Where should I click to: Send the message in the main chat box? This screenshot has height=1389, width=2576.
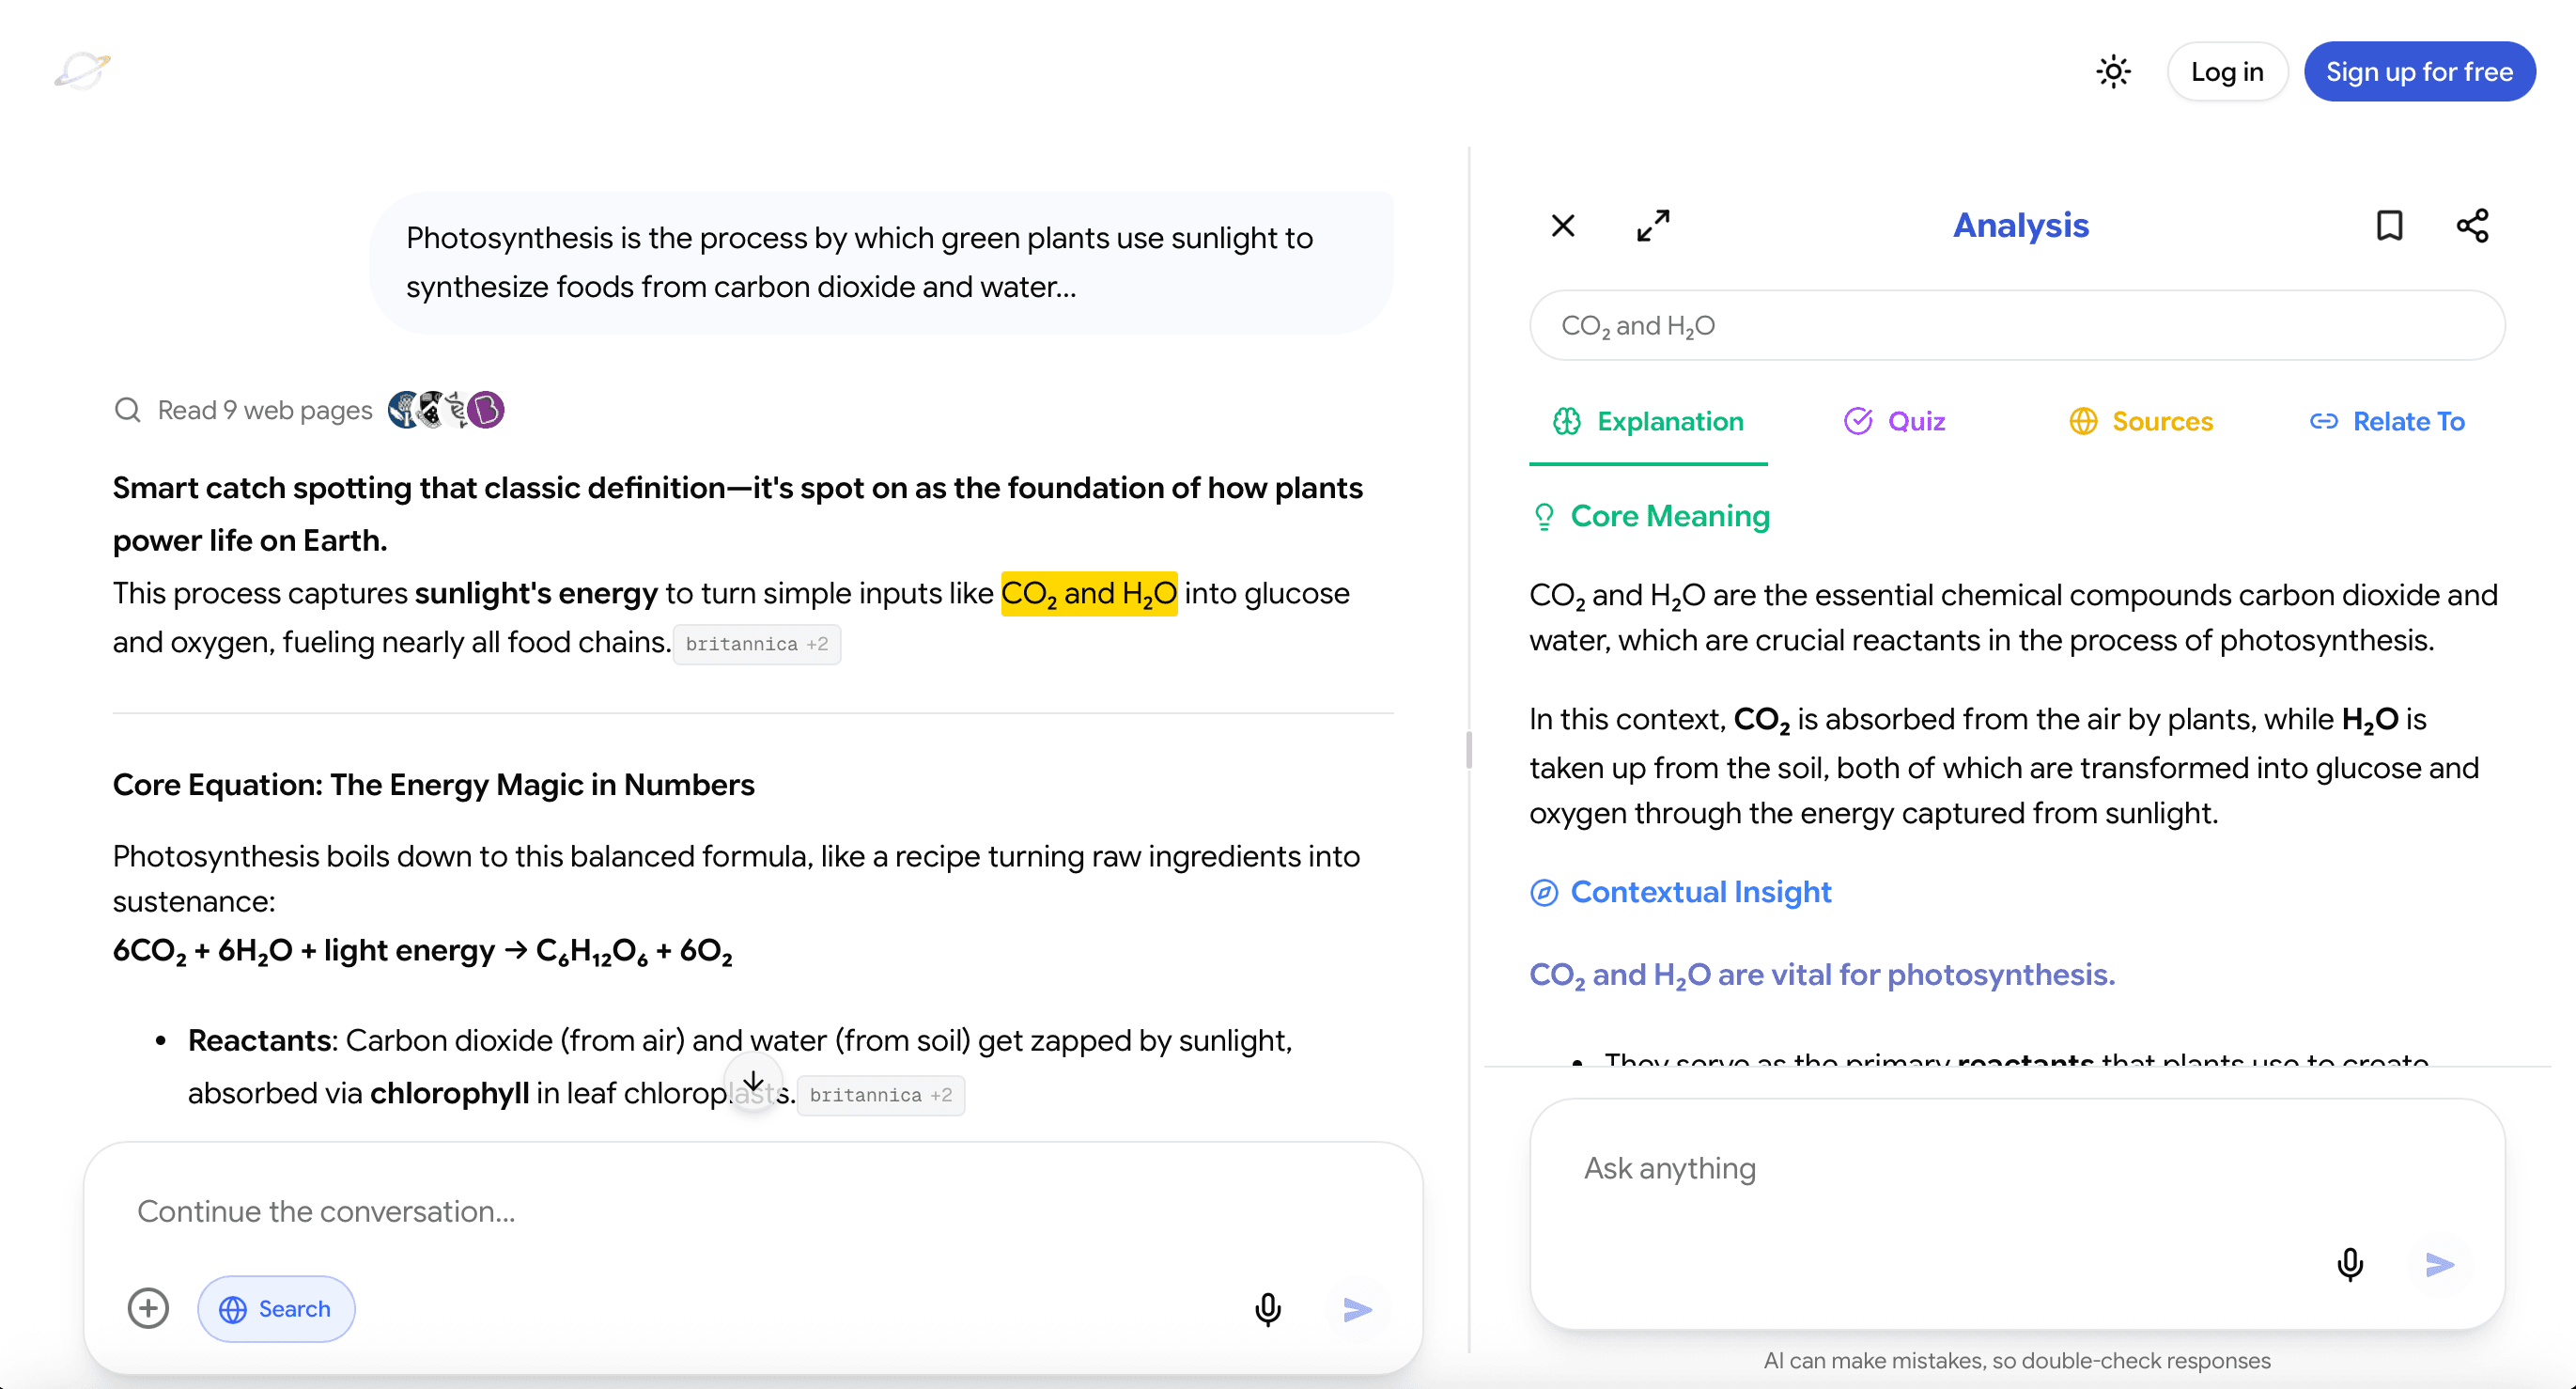(x=1357, y=1308)
